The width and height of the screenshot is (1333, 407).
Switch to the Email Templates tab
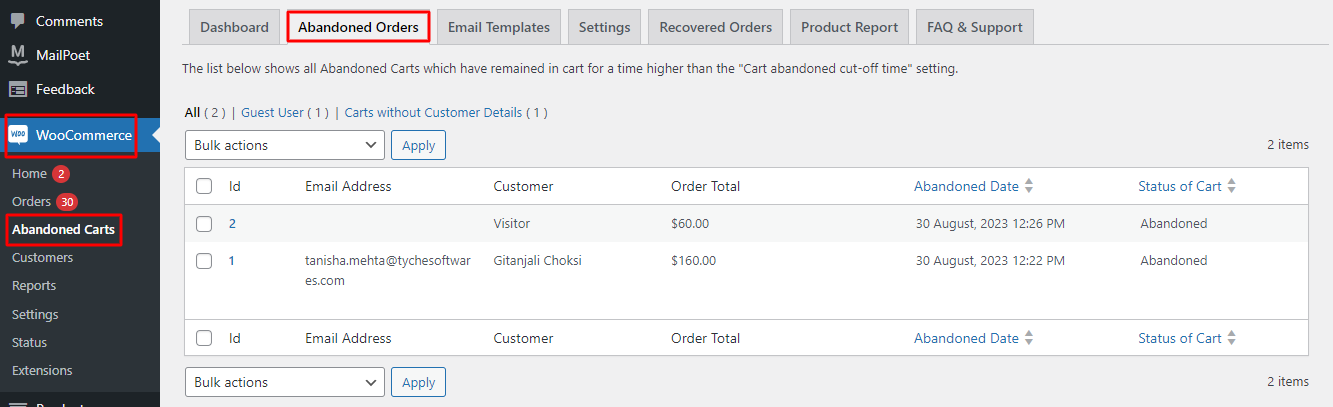click(499, 27)
